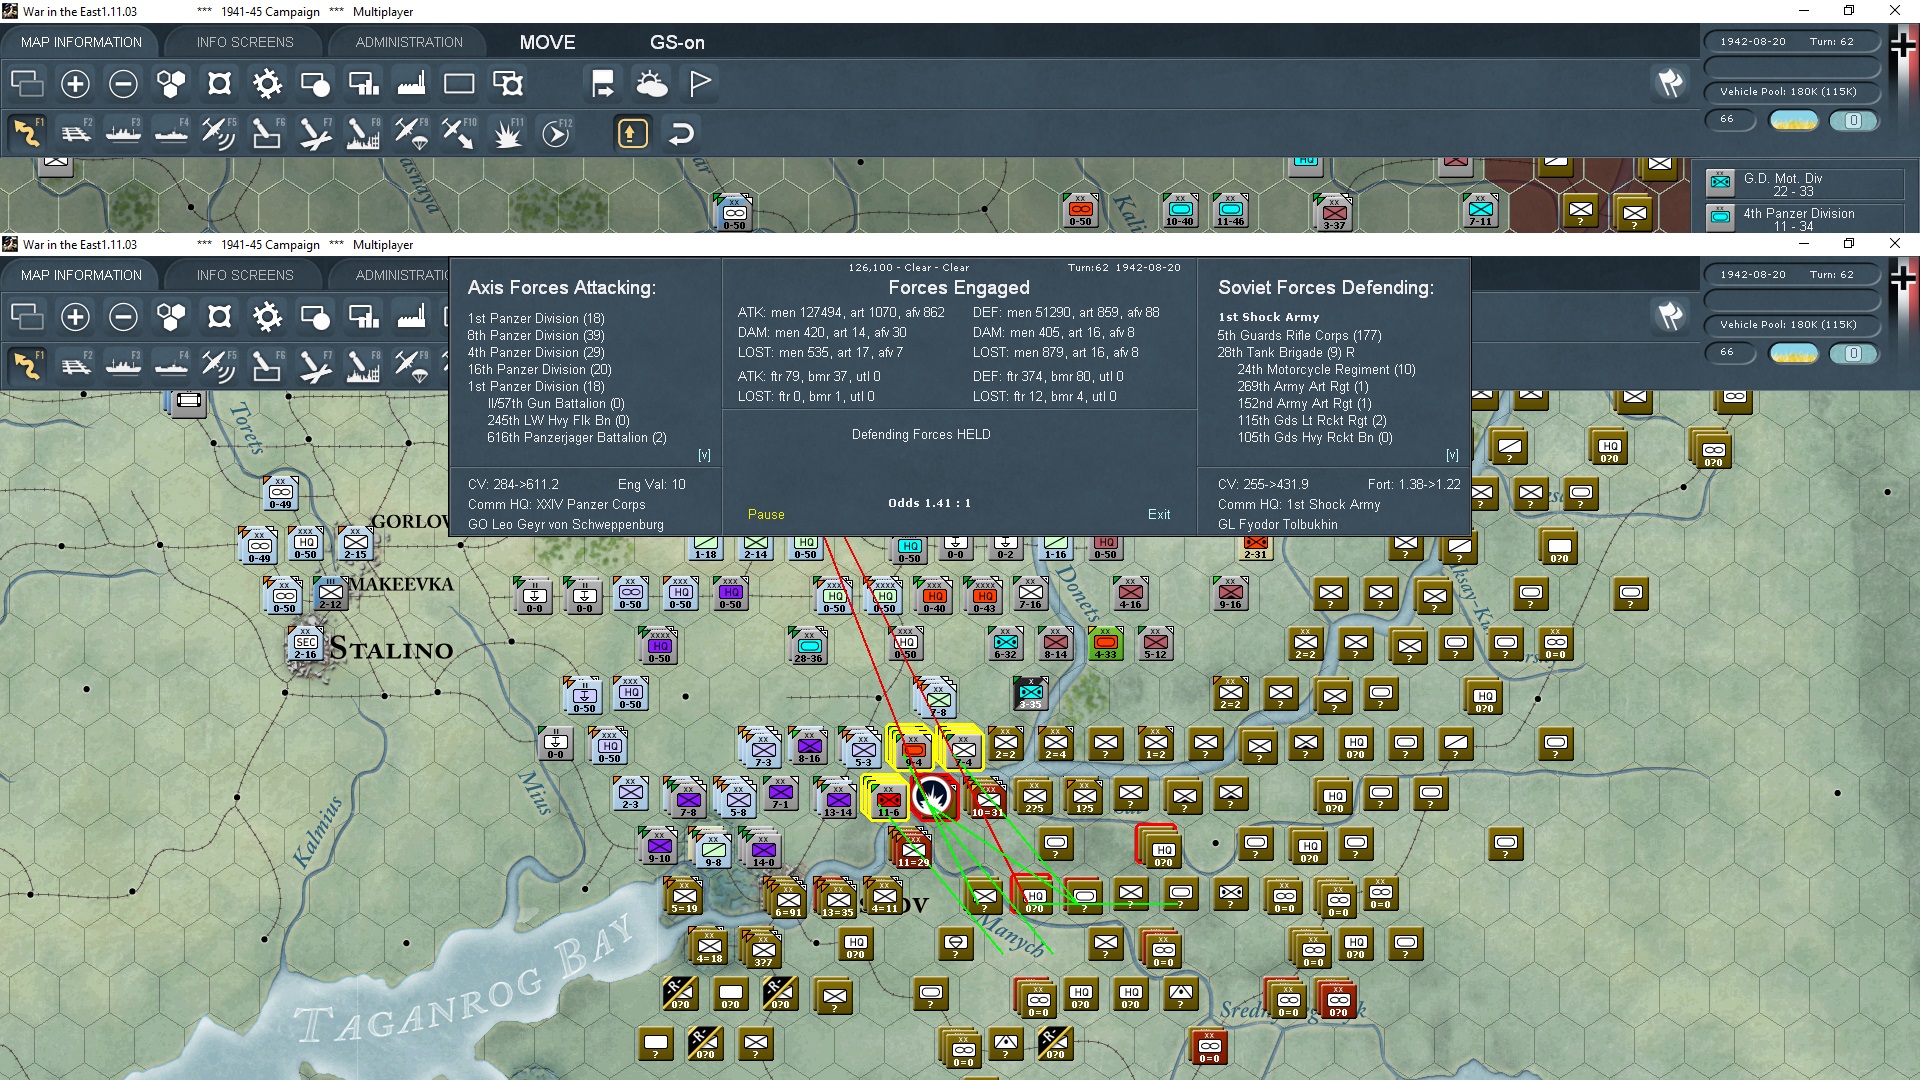Toggle F7 bomb airfield mode, background window
1920x1080 pixels.
coord(315,133)
